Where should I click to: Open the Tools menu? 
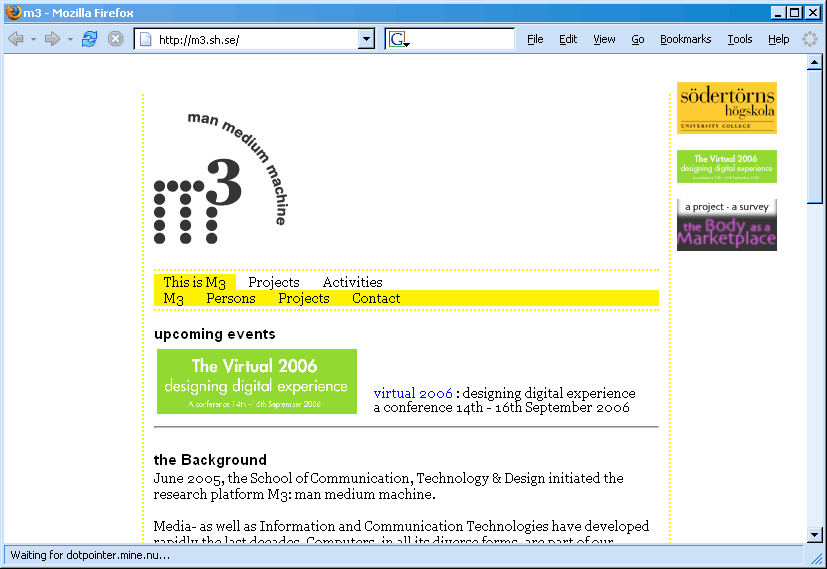click(740, 39)
